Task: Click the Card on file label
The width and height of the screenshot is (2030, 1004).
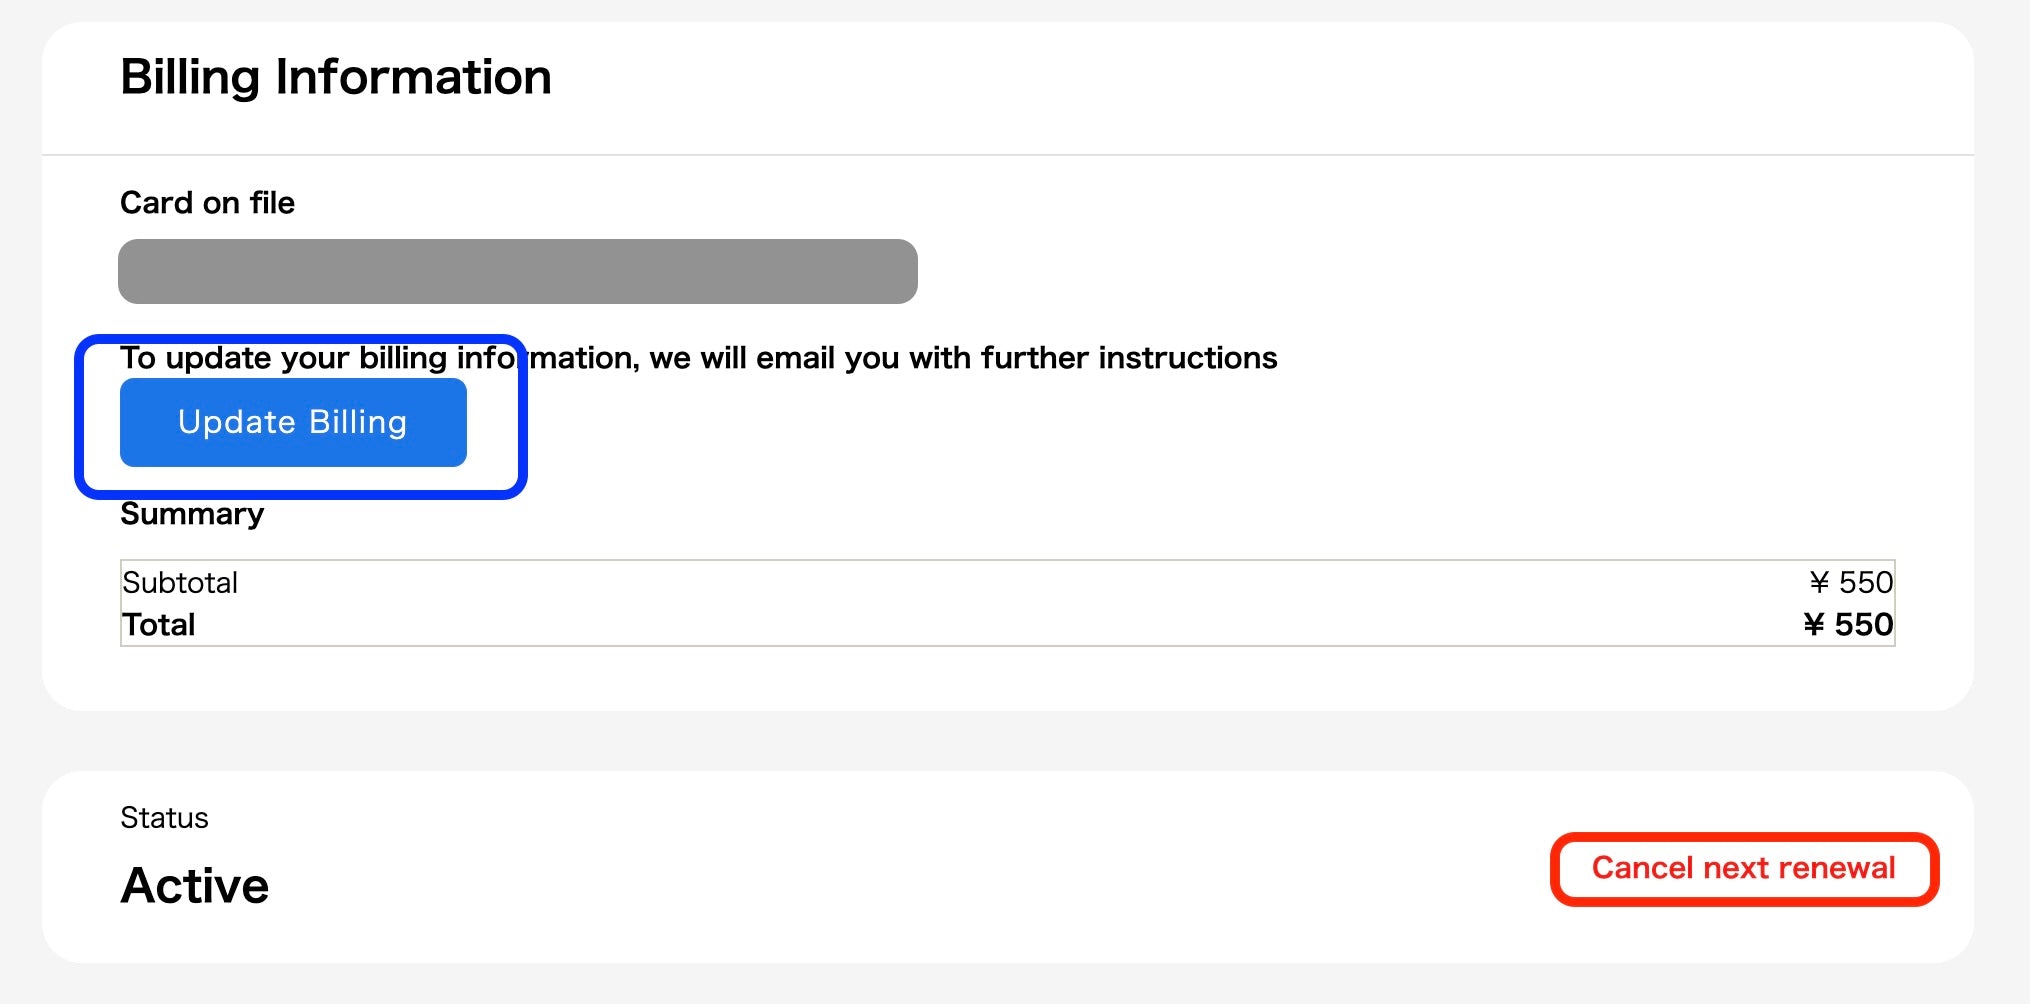Action: tap(207, 203)
